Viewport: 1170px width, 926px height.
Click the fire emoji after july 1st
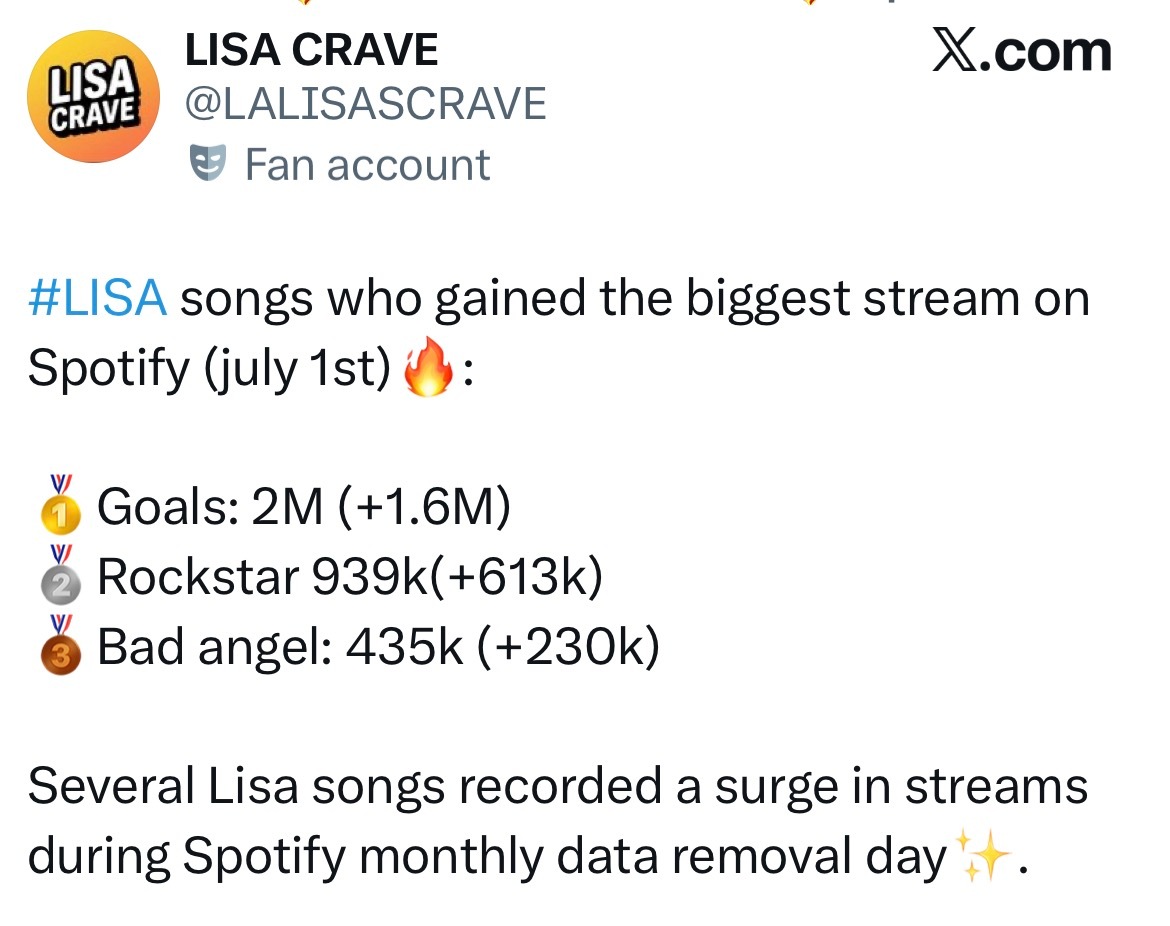pos(428,366)
